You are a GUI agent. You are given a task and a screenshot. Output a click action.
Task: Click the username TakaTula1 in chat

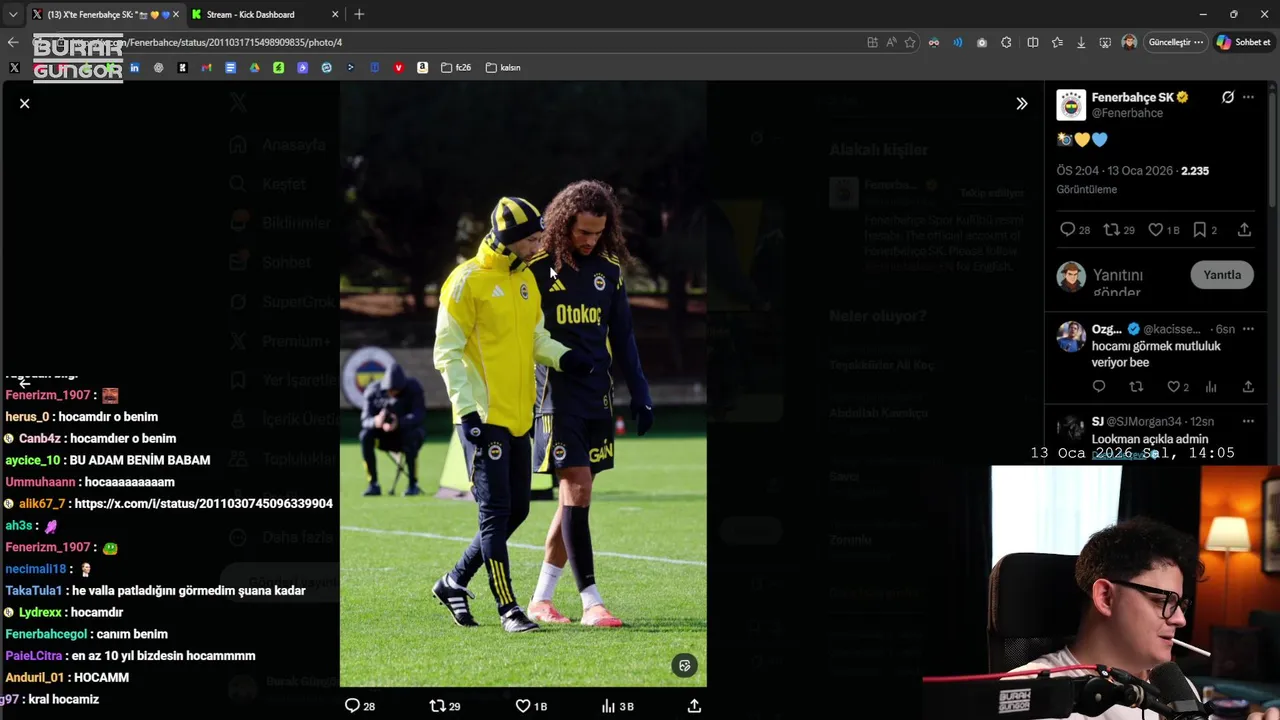point(33,590)
